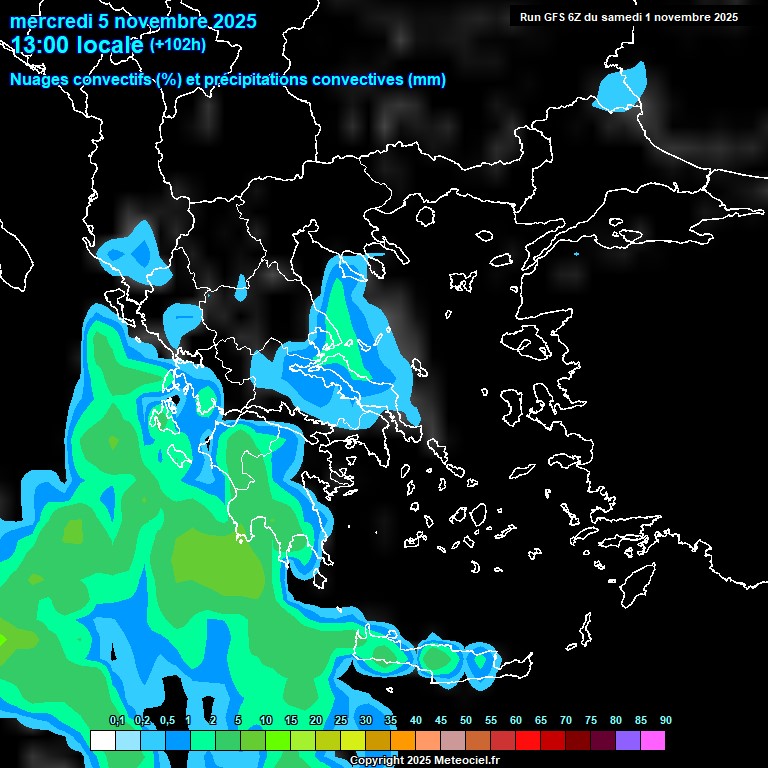Click the legend label 90
The height and width of the screenshot is (768, 768).
click(x=665, y=721)
